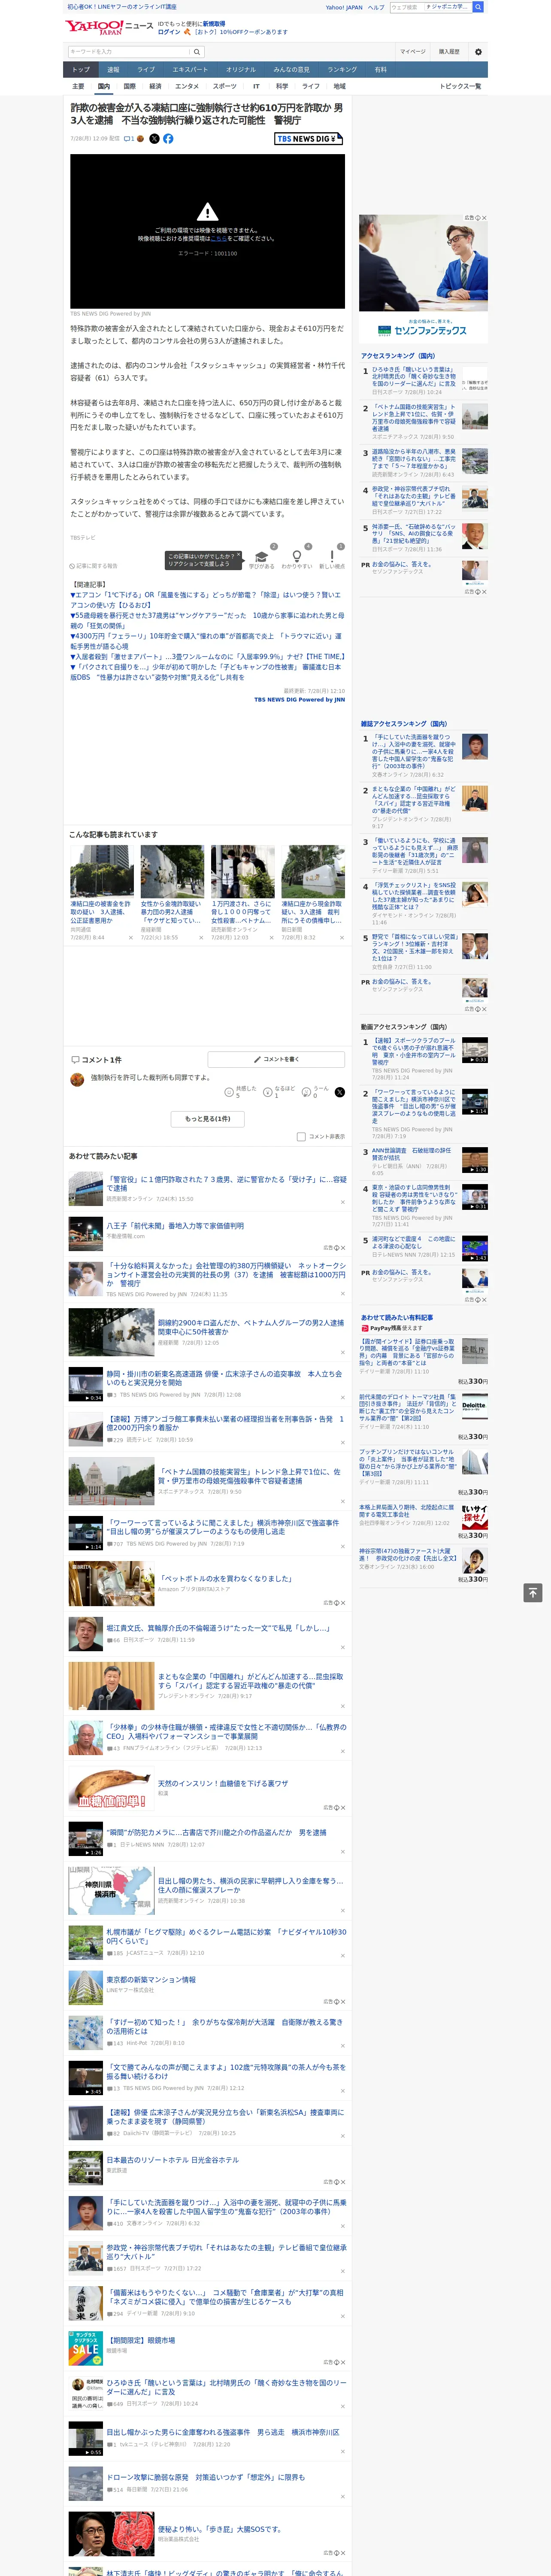Open the みんなの意見 tab
This screenshot has width=551, height=2576.
pos(291,70)
